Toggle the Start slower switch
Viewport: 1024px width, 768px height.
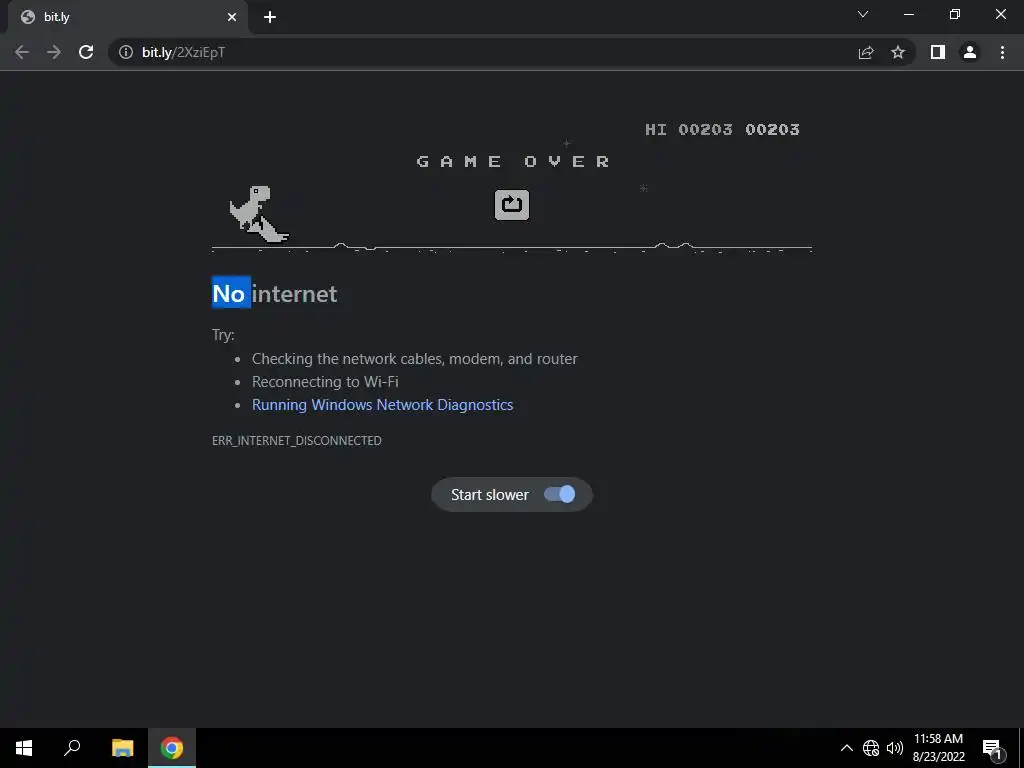560,494
